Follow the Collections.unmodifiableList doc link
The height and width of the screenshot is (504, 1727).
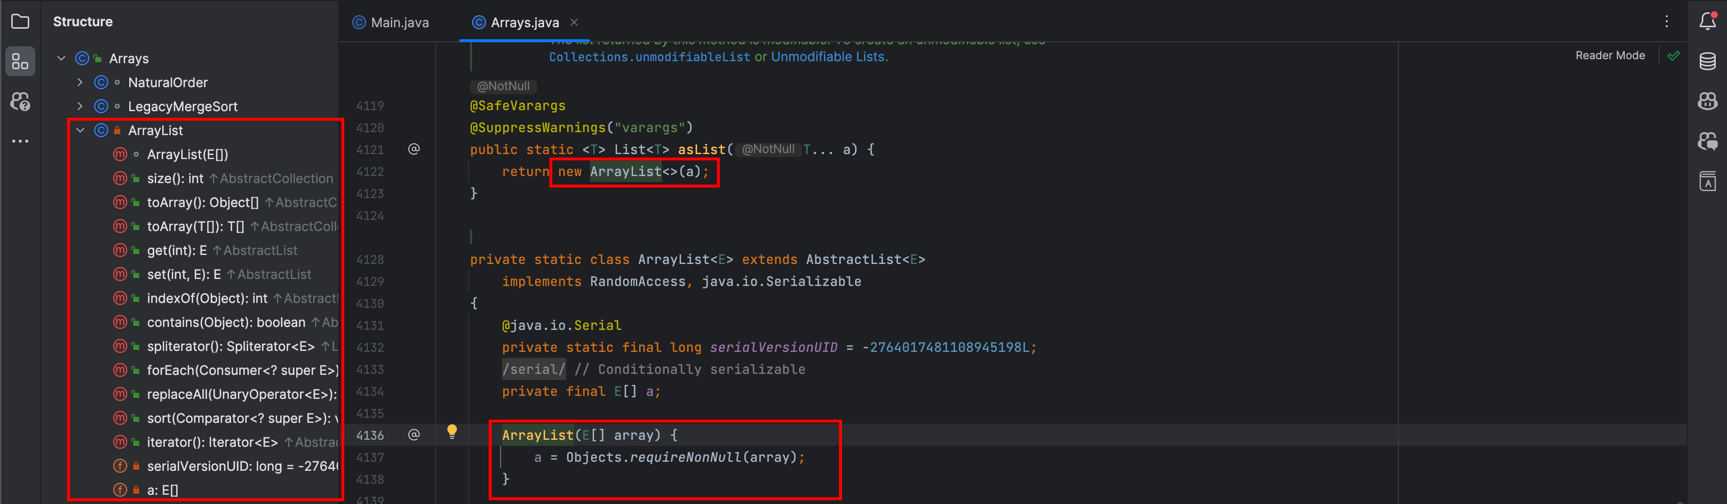649,57
